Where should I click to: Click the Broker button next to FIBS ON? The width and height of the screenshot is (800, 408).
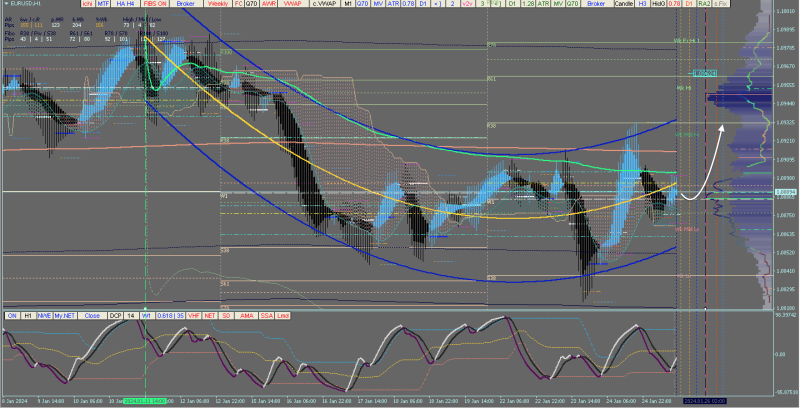[186, 4]
